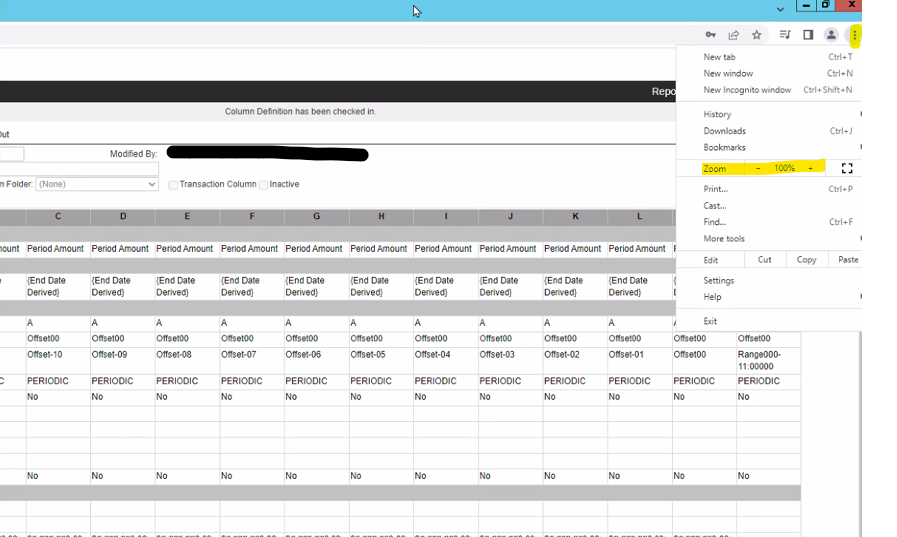Check the Inactive checkbox
Screen dimensions: 897x537
click(x=263, y=185)
